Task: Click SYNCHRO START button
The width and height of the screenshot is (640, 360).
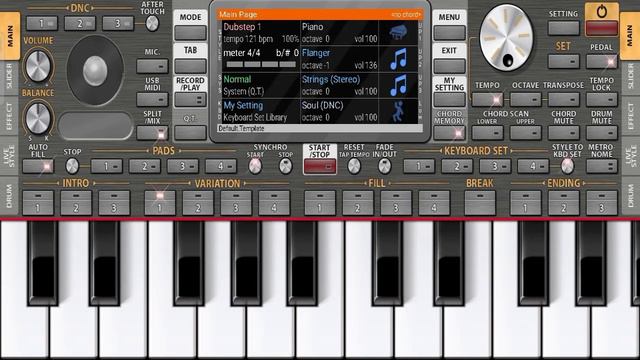Action: (255, 166)
